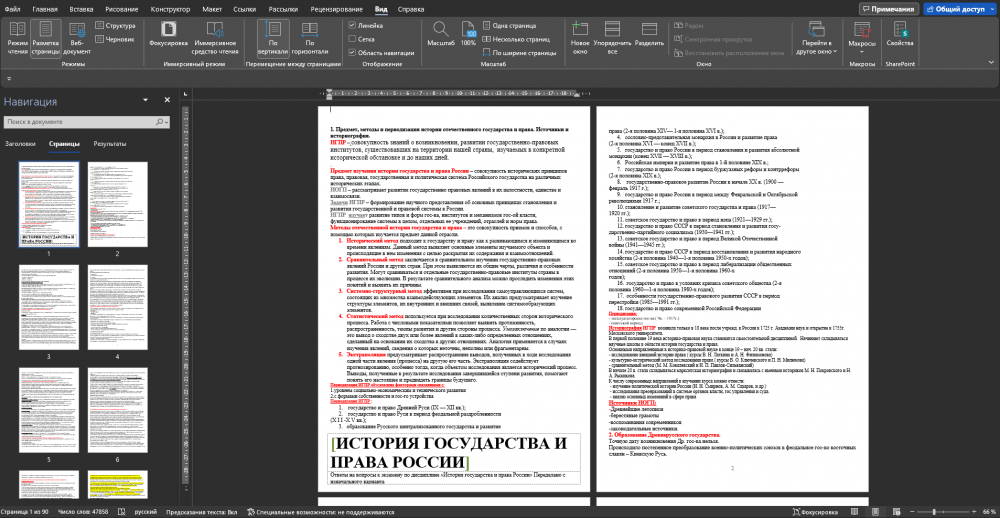Adjust the zoom slider in status bar
The height and width of the screenshot is (518, 1000).
point(935,512)
